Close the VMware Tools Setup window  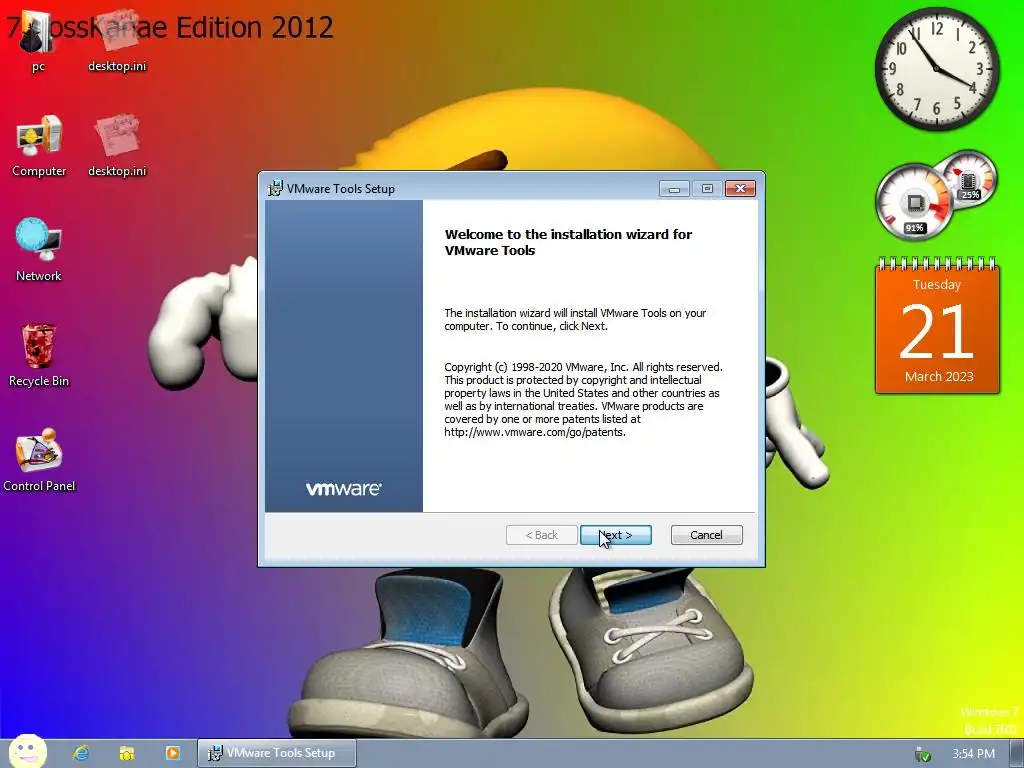tap(740, 189)
